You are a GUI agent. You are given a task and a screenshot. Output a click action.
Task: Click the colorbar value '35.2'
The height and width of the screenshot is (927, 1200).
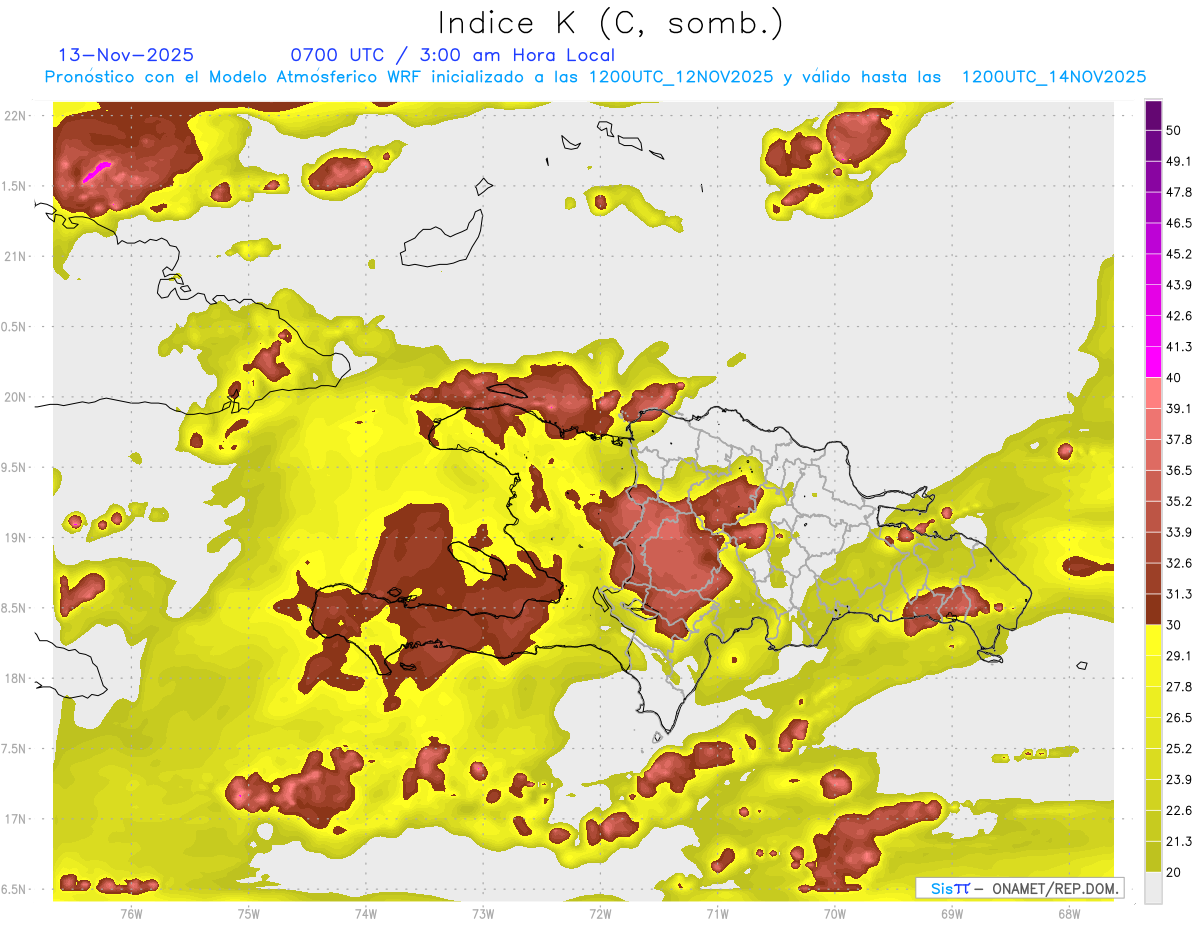click(x=1179, y=501)
